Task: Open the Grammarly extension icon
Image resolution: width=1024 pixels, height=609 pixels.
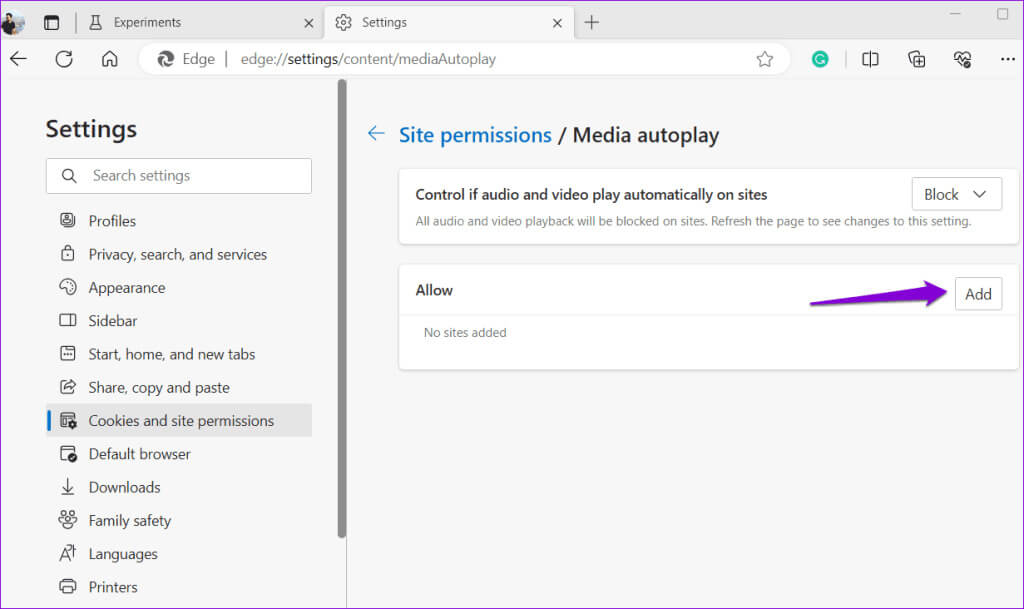Action: [x=820, y=59]
